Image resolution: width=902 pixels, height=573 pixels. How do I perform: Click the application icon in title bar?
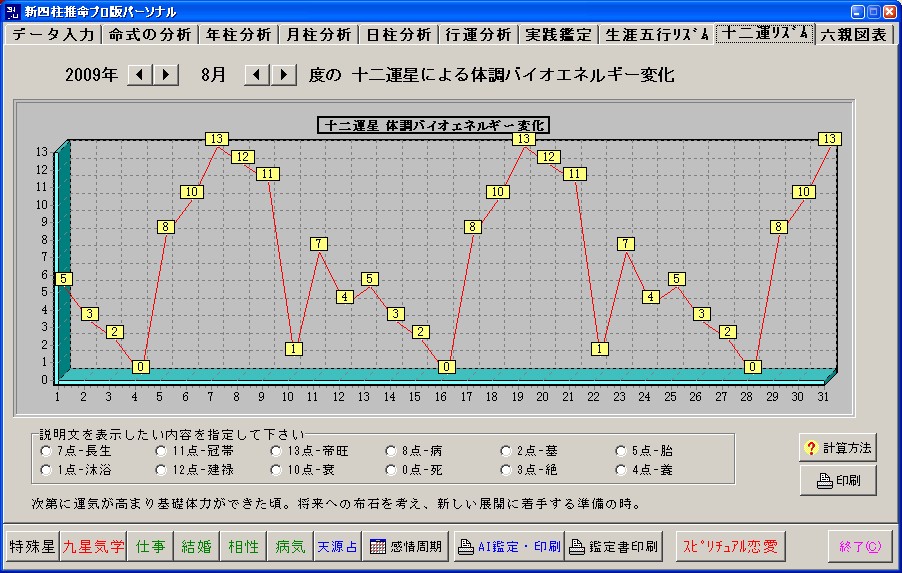(12, 12)
